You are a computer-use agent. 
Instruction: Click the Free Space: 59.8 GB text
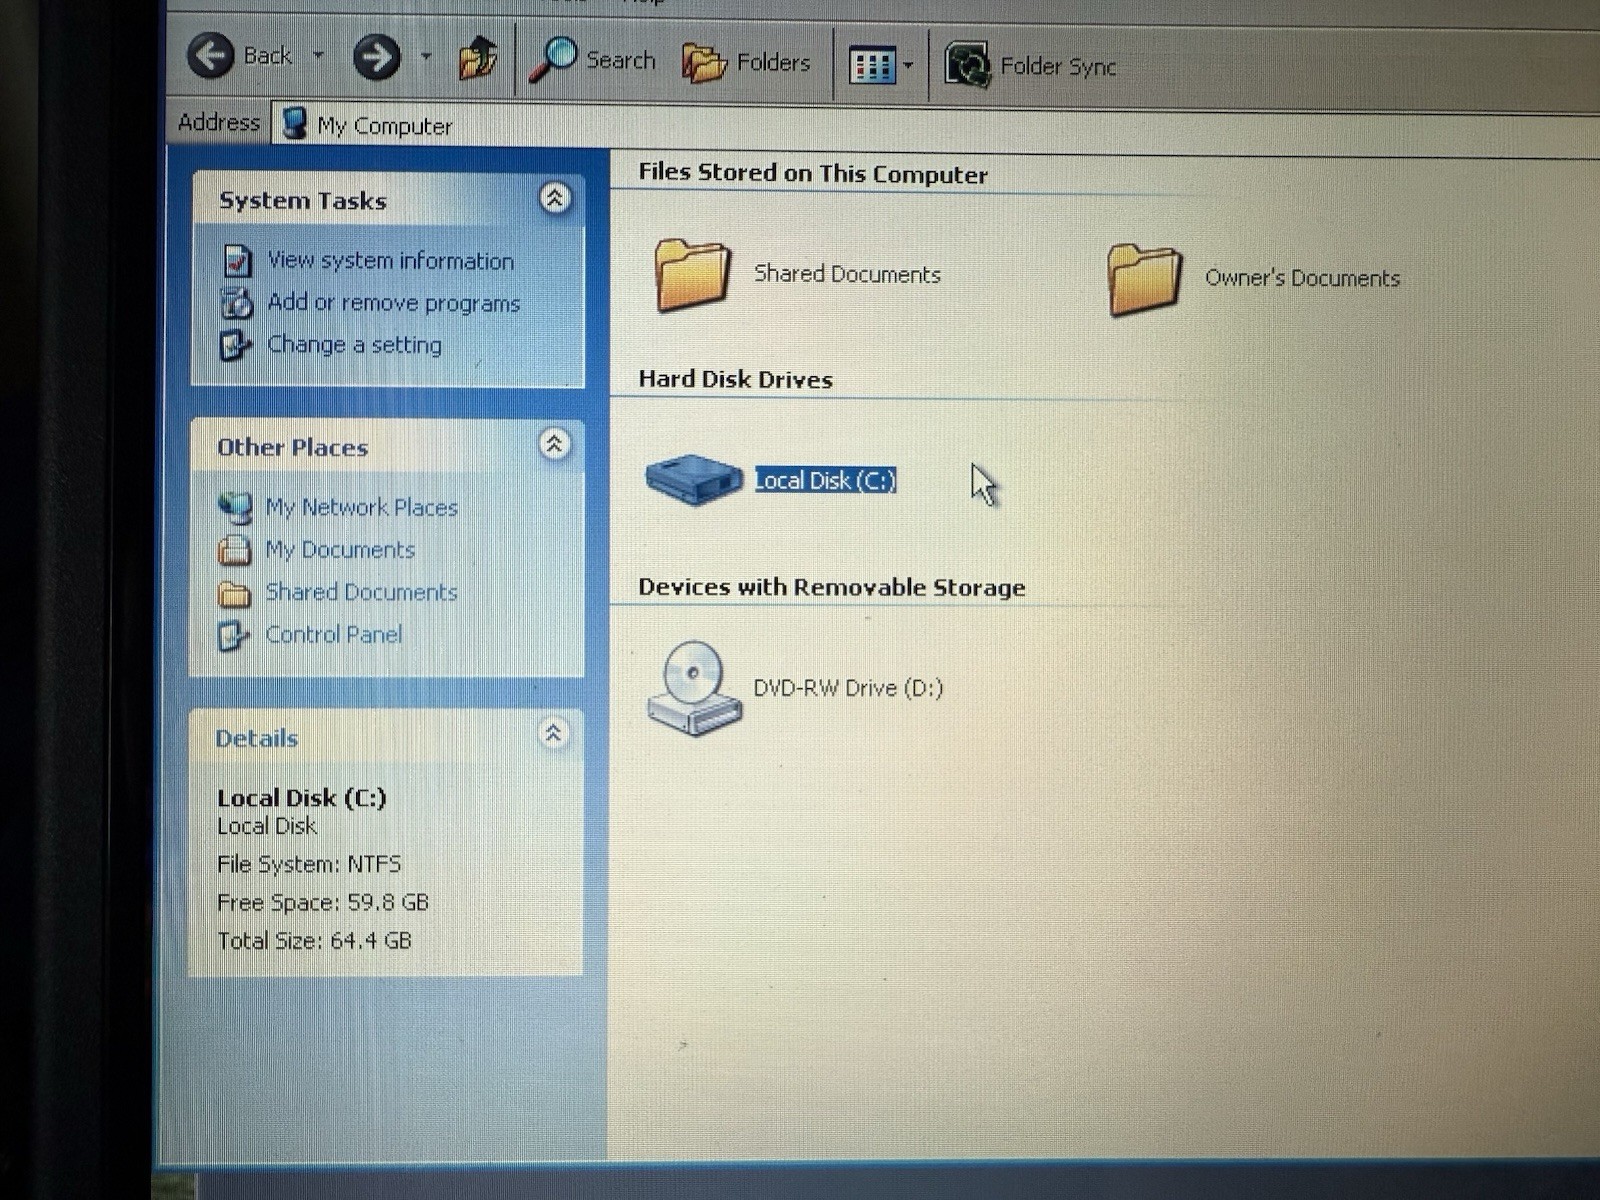323,902
